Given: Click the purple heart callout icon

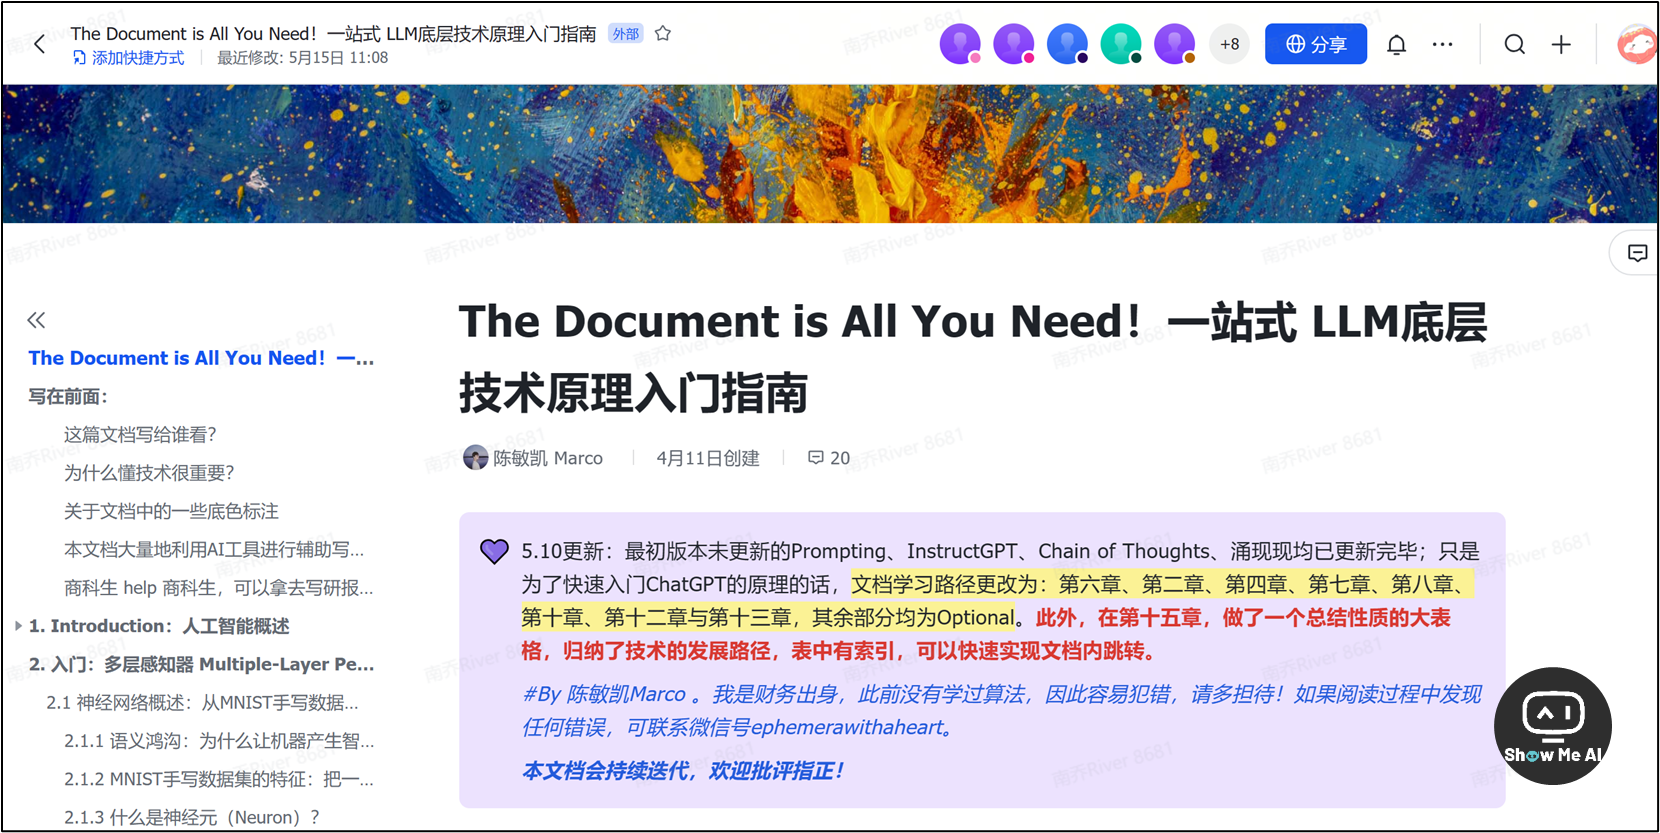Looking at the screenshot, I should [494, 551].
